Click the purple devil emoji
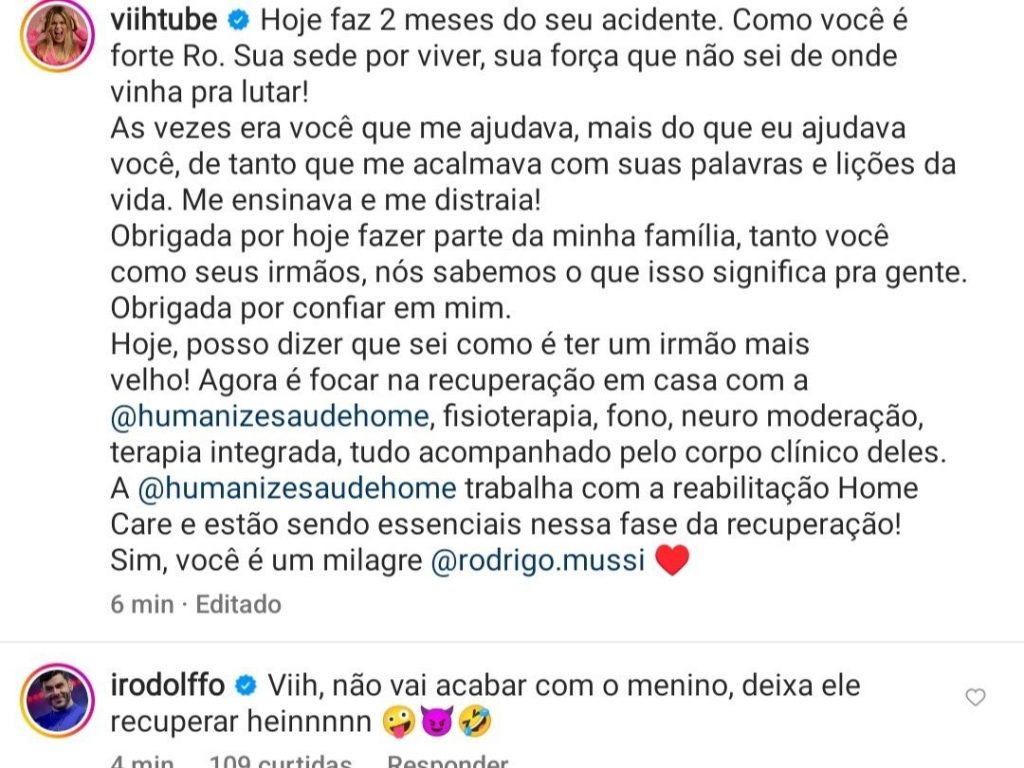This screenshot has height=768, width=1024. (437, 722)
